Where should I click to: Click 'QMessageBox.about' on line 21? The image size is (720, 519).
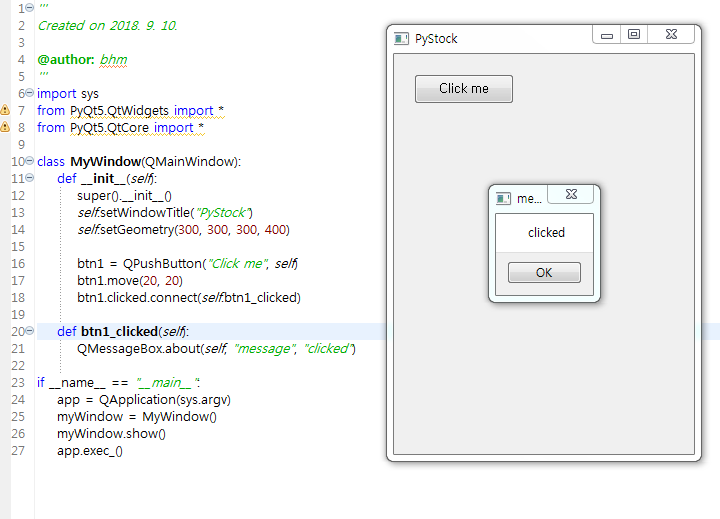coord(139,349)
